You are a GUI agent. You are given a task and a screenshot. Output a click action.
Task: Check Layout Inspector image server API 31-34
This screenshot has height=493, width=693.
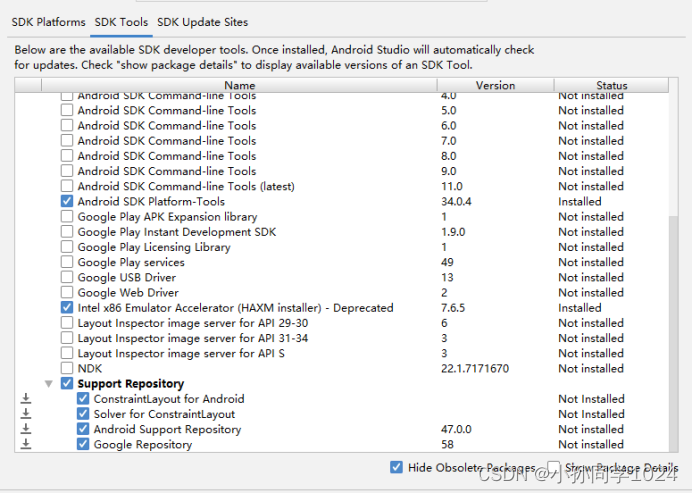67,338
